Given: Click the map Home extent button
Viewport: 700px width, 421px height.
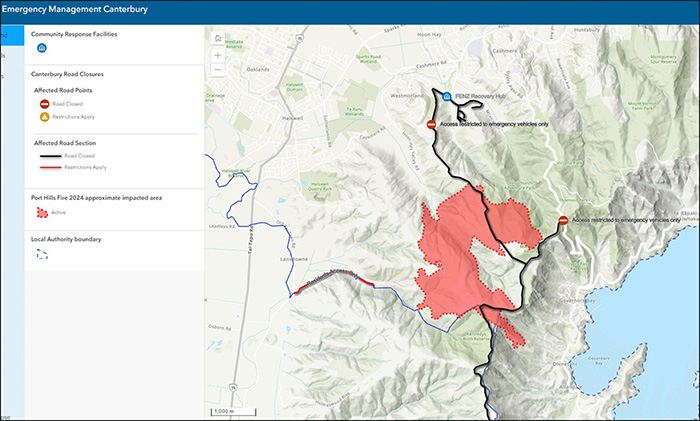Looking at the screenshot, I should click(x=218, y=38).
